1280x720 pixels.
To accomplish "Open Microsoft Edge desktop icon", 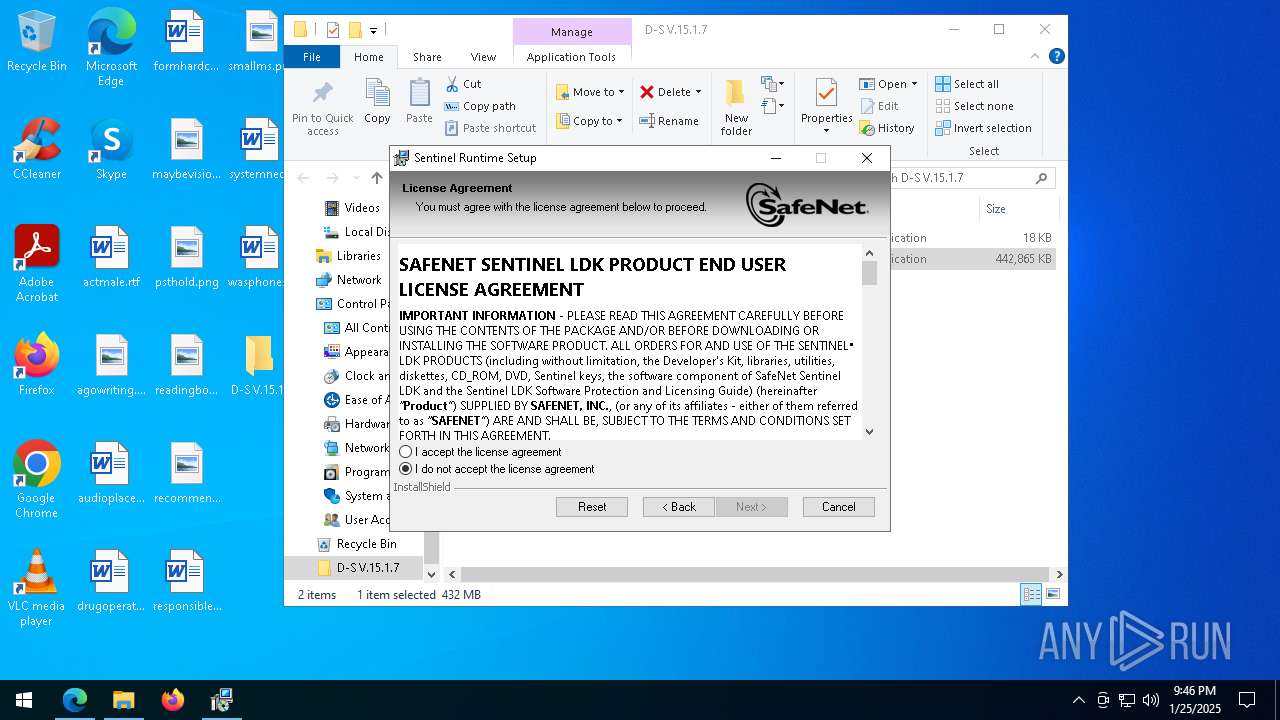I will (x=111, y=48).
